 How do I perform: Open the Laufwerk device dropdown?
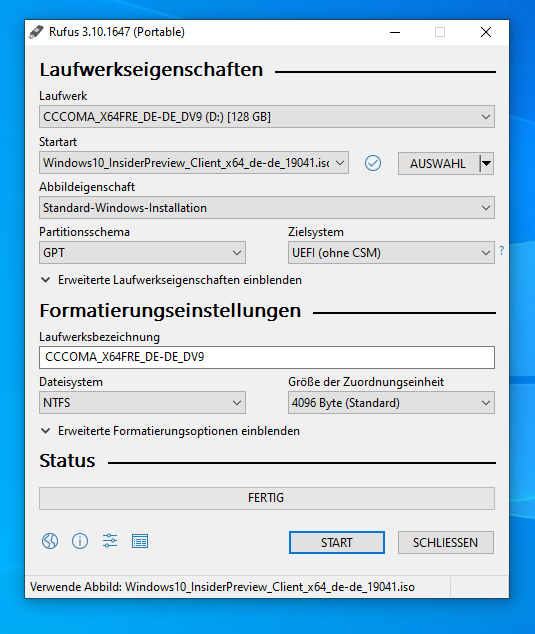coord(267,117)
